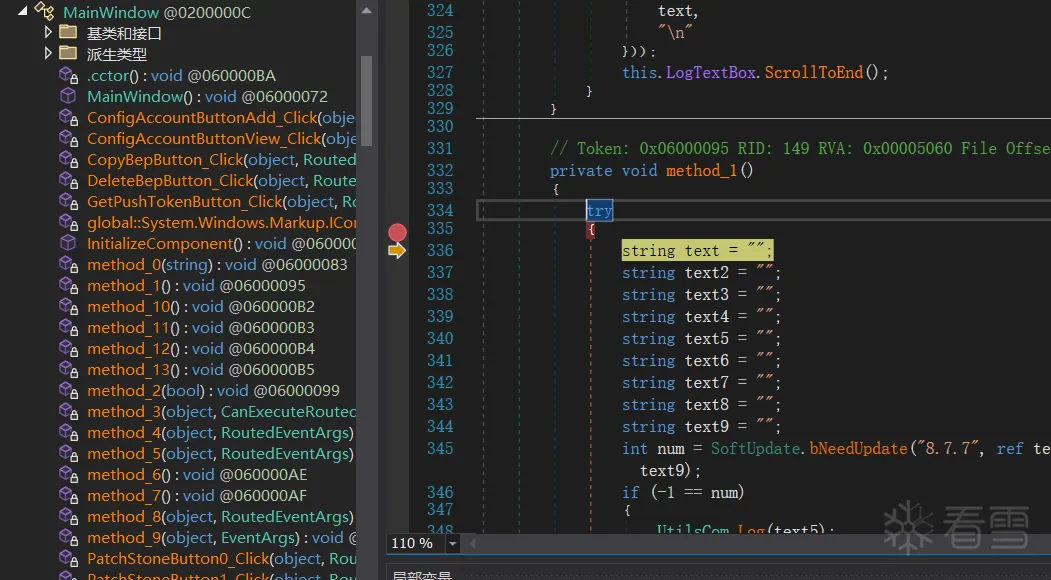Screen dimensions: 1051x580
Task: Select the .cctor() : void @060000BA node
Action: click(181, 75)
